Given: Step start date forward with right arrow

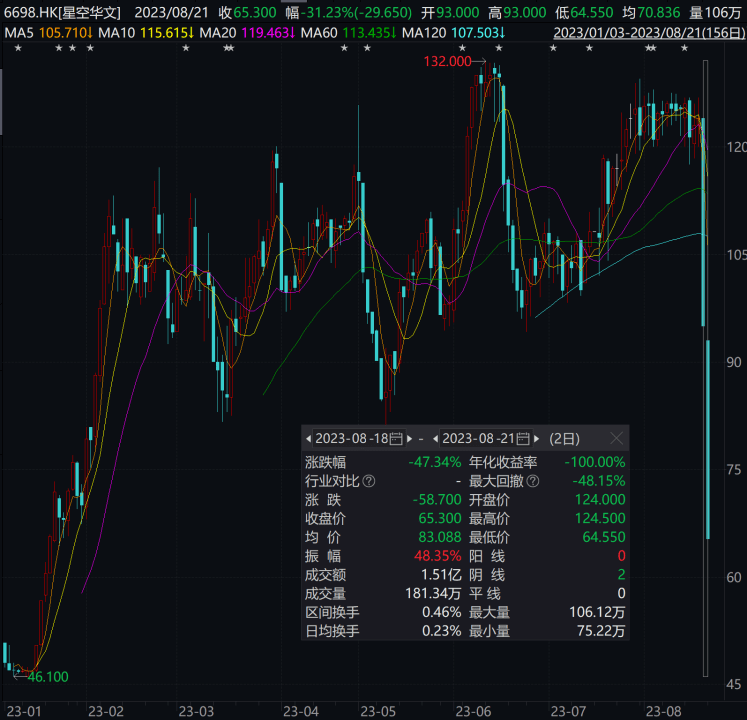Looking at the screenshot, I should pyautogui.click(x=409, y=439).
